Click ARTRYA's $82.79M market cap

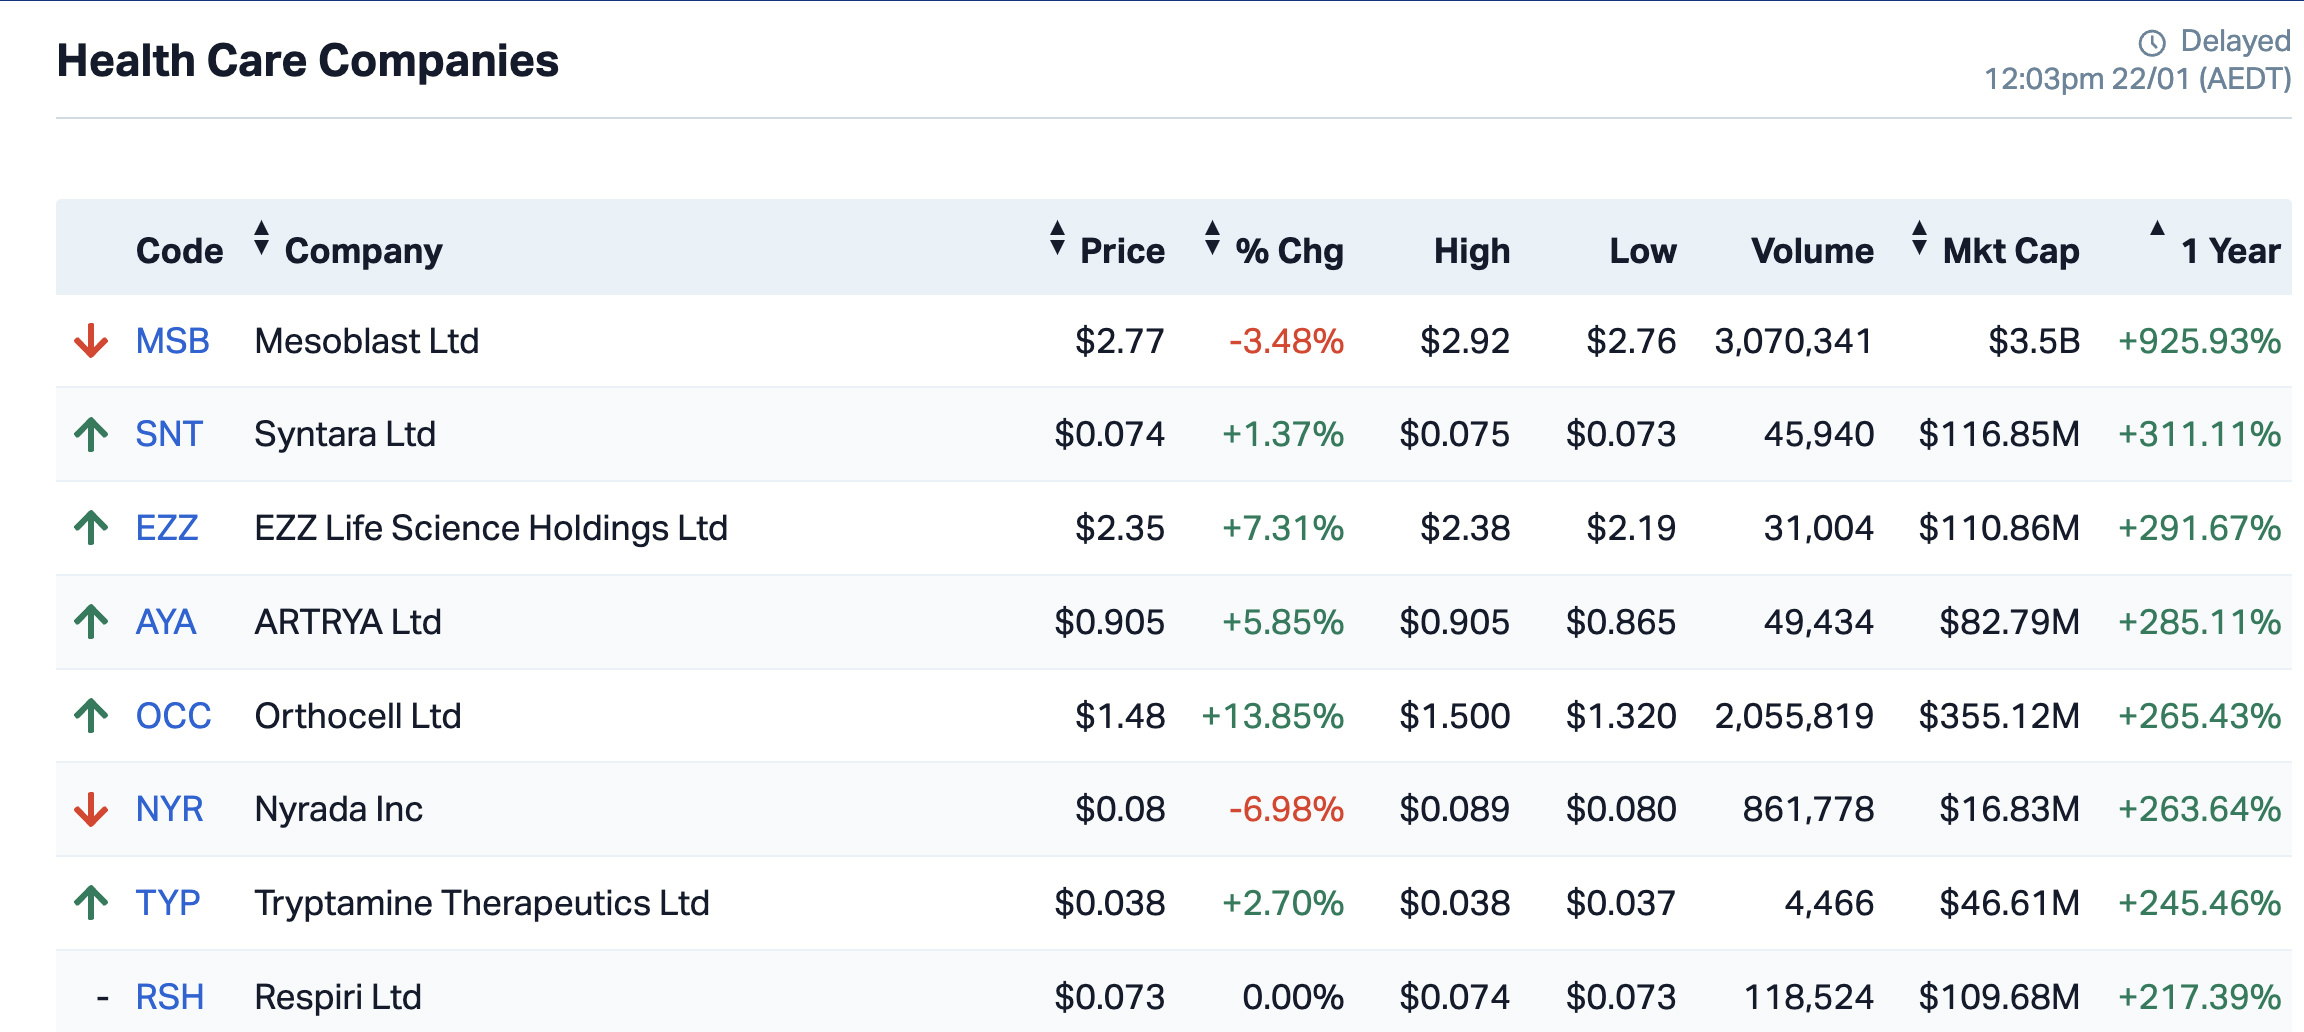(2010, 622)
